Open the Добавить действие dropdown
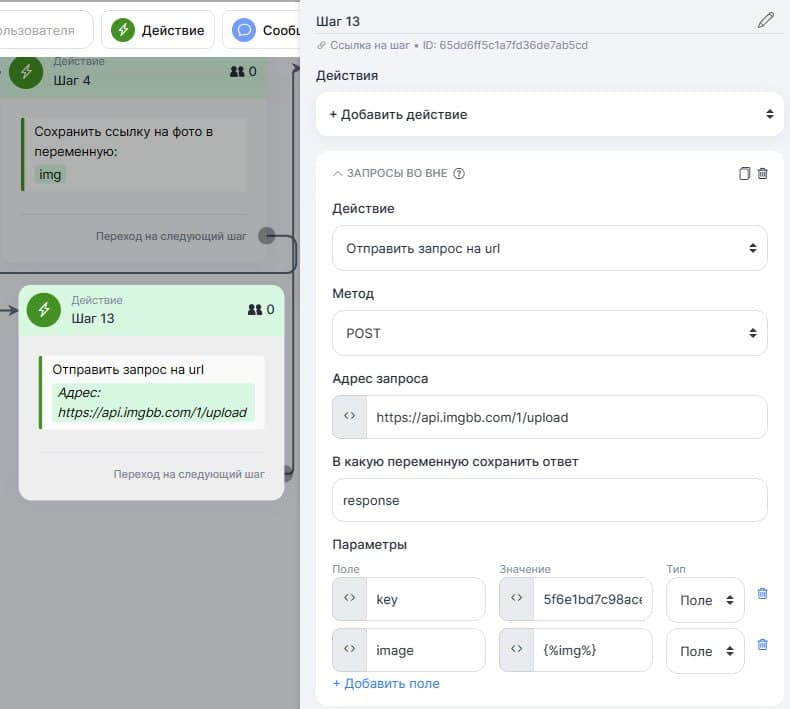 [549, 114]
